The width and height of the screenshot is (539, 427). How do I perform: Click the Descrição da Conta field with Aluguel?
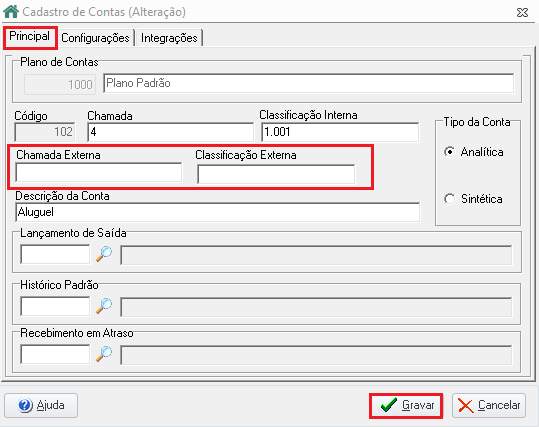[x=218, y=212]
